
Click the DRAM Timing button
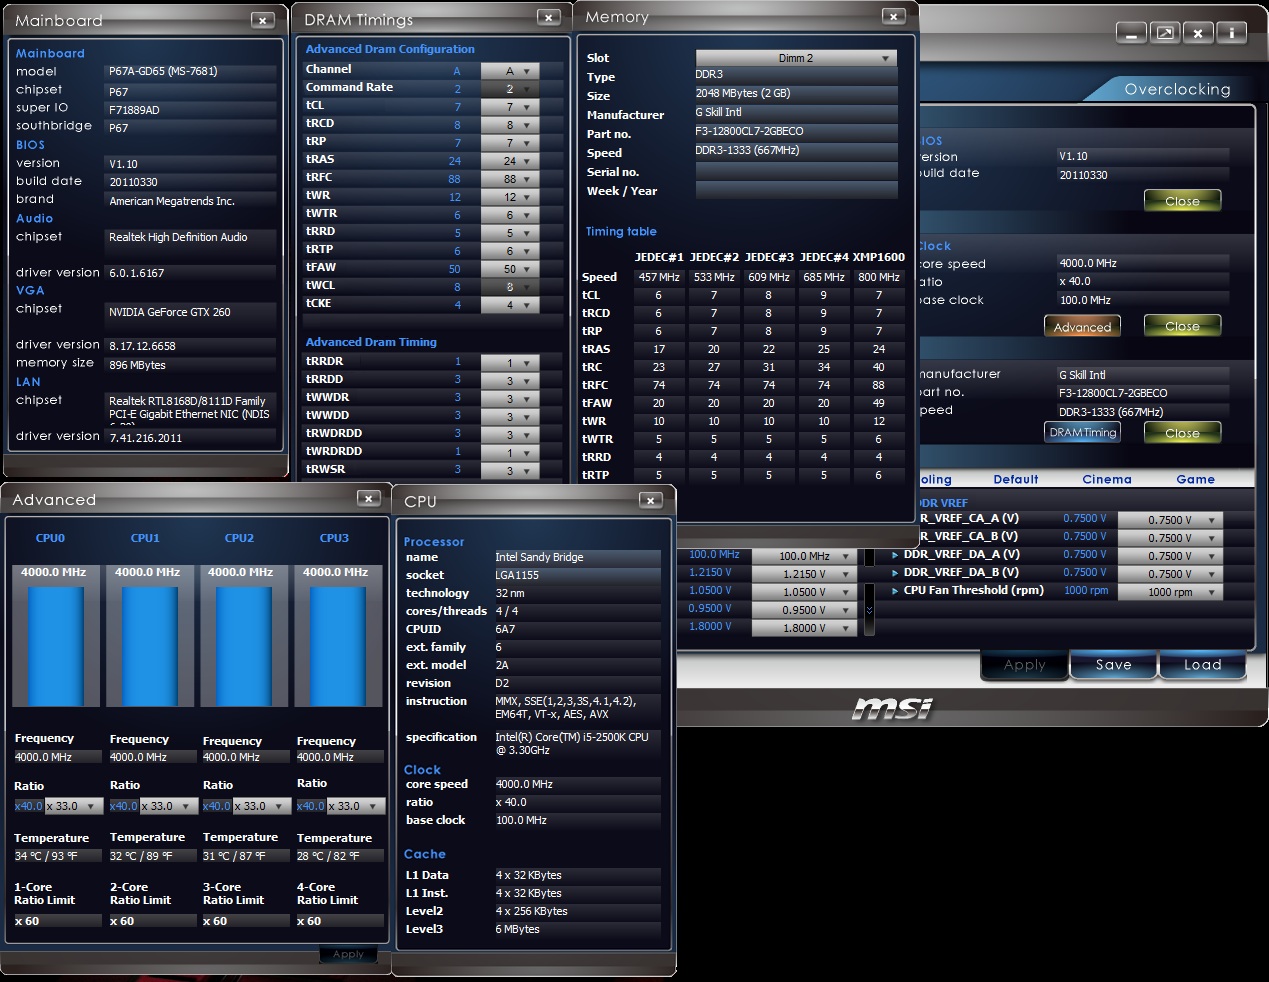[1082, 432]
